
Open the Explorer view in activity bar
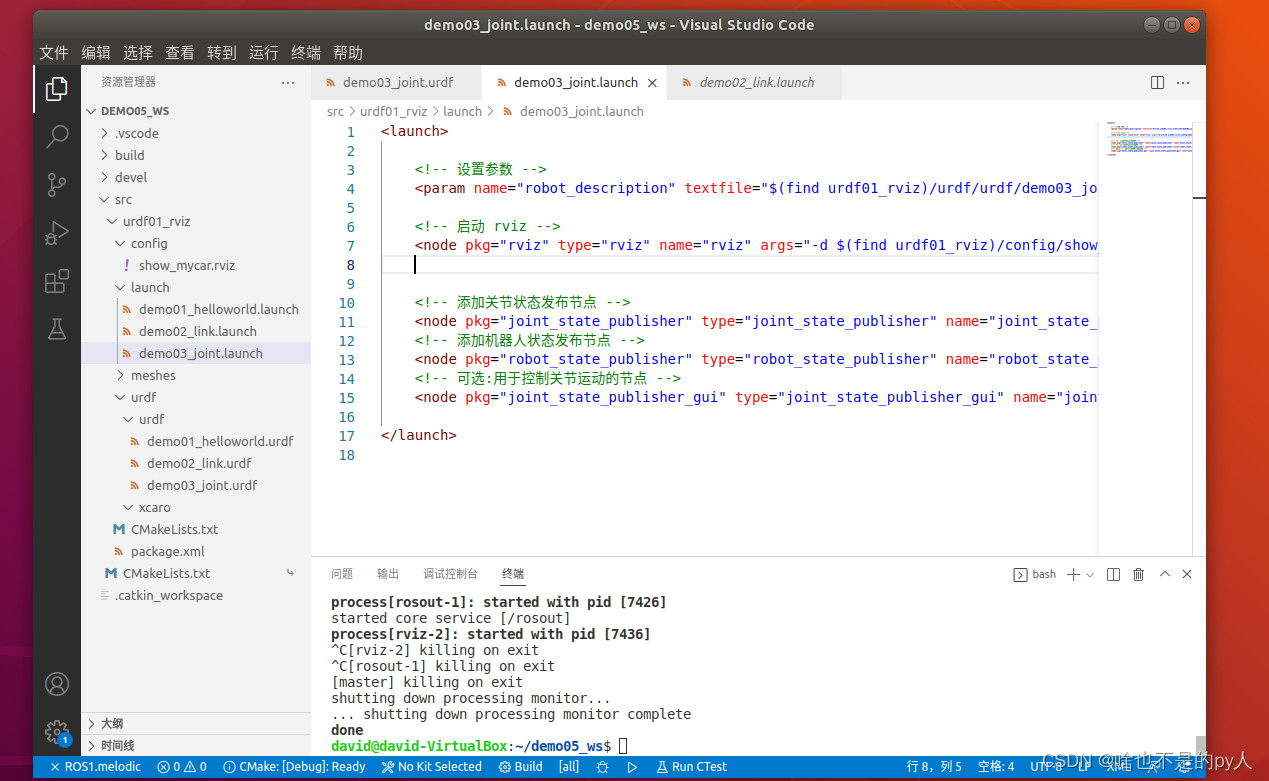tap(57, 90)
